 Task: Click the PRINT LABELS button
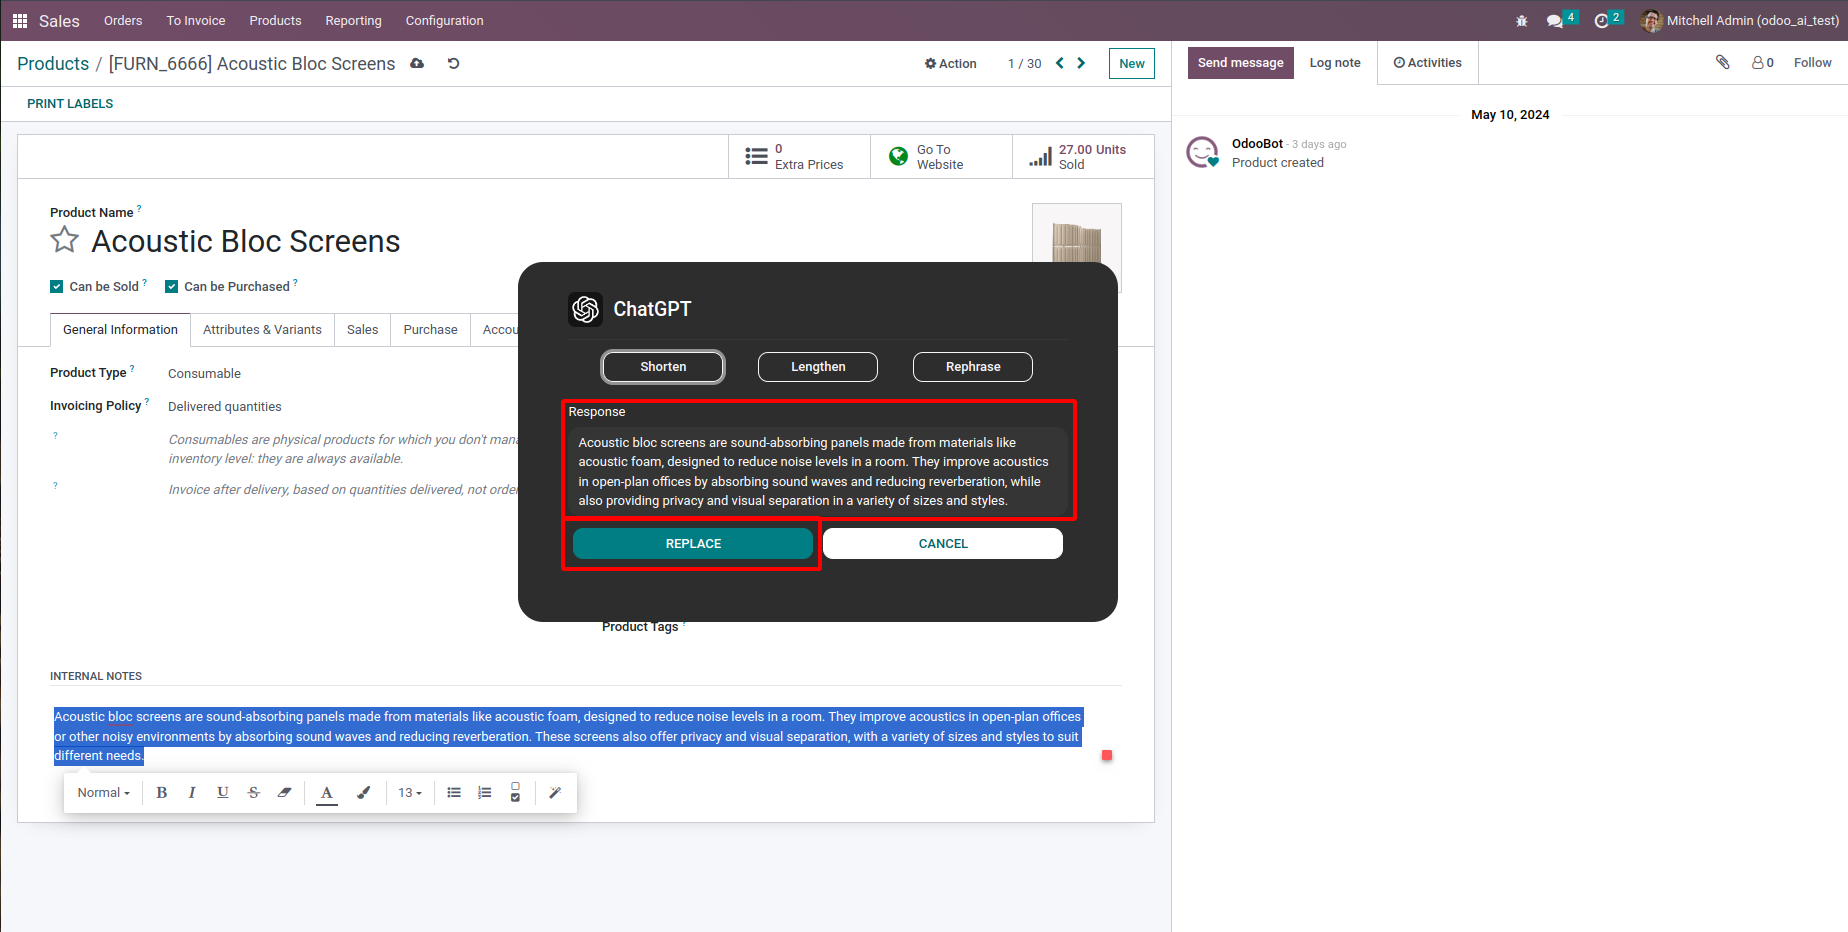70,104
